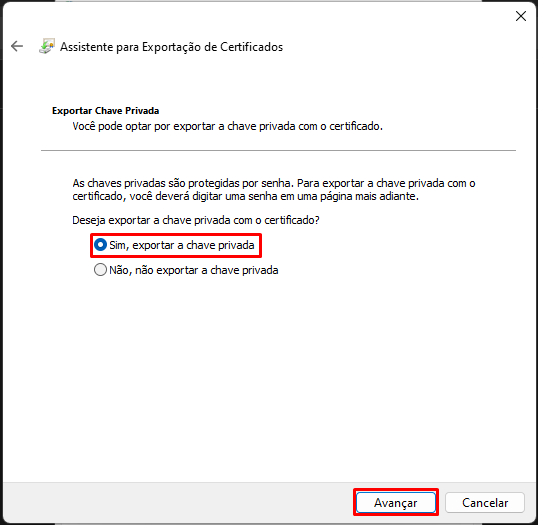Click the gray footer bar left of Avançar
Viewport: 538px width, 525px height.
click(x=178, y=503)
